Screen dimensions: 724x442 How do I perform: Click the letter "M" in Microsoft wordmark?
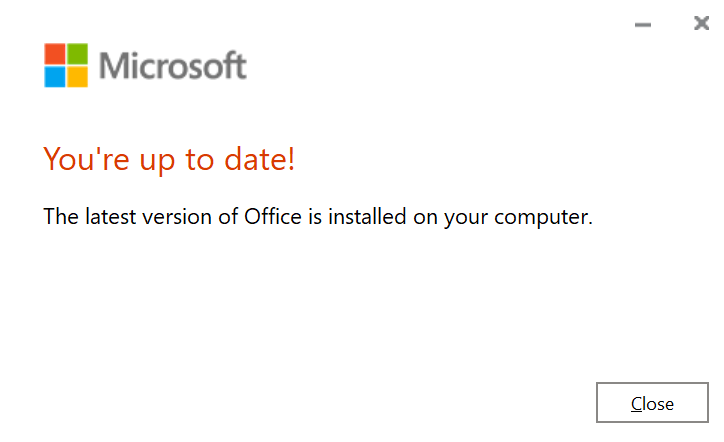(114, 66)
